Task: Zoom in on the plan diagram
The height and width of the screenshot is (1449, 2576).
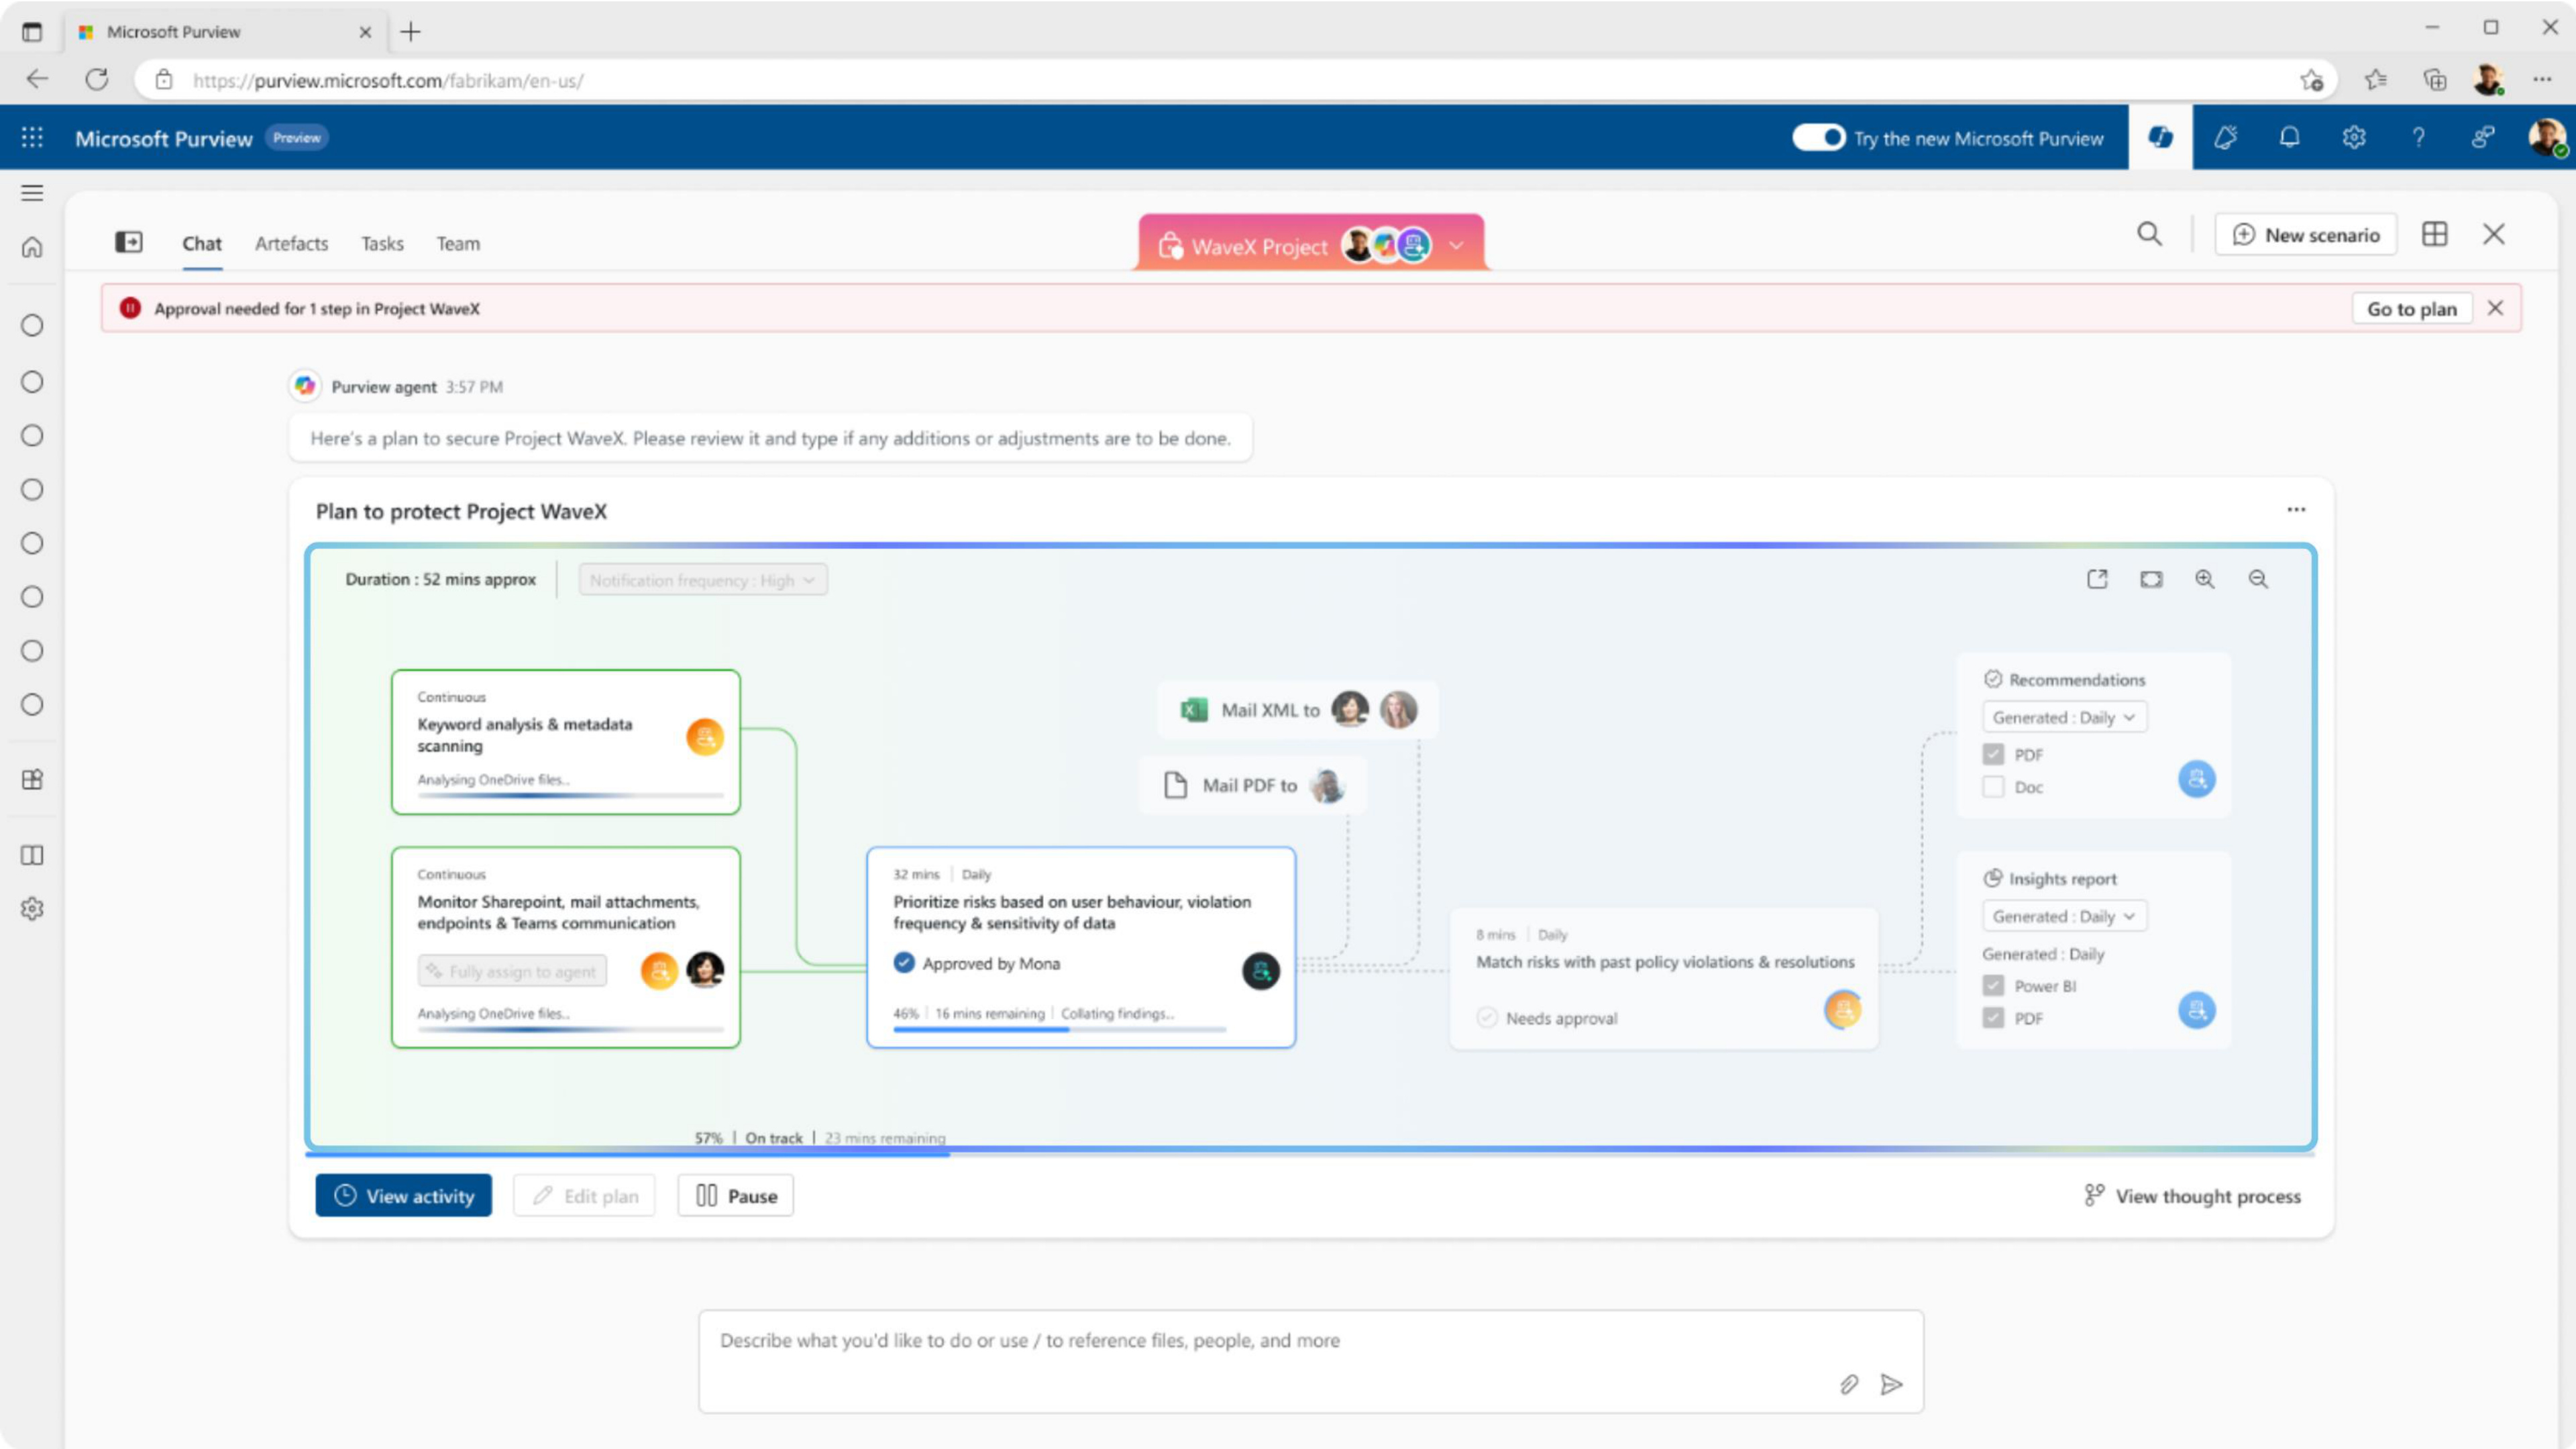Action: [2204, 579]
